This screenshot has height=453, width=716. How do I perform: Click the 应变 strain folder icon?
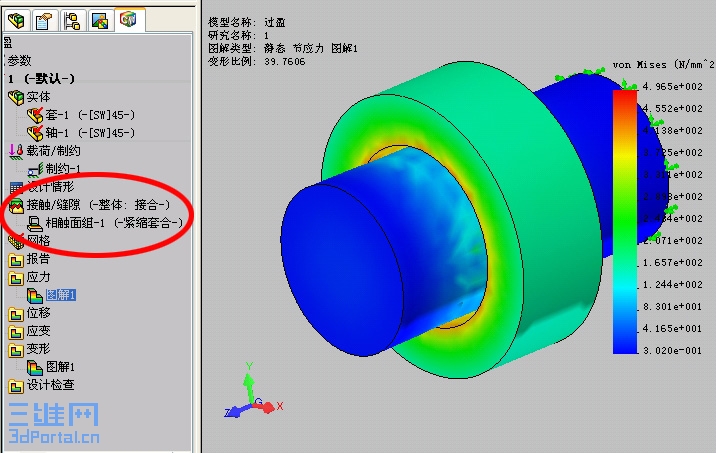point(16,332)
